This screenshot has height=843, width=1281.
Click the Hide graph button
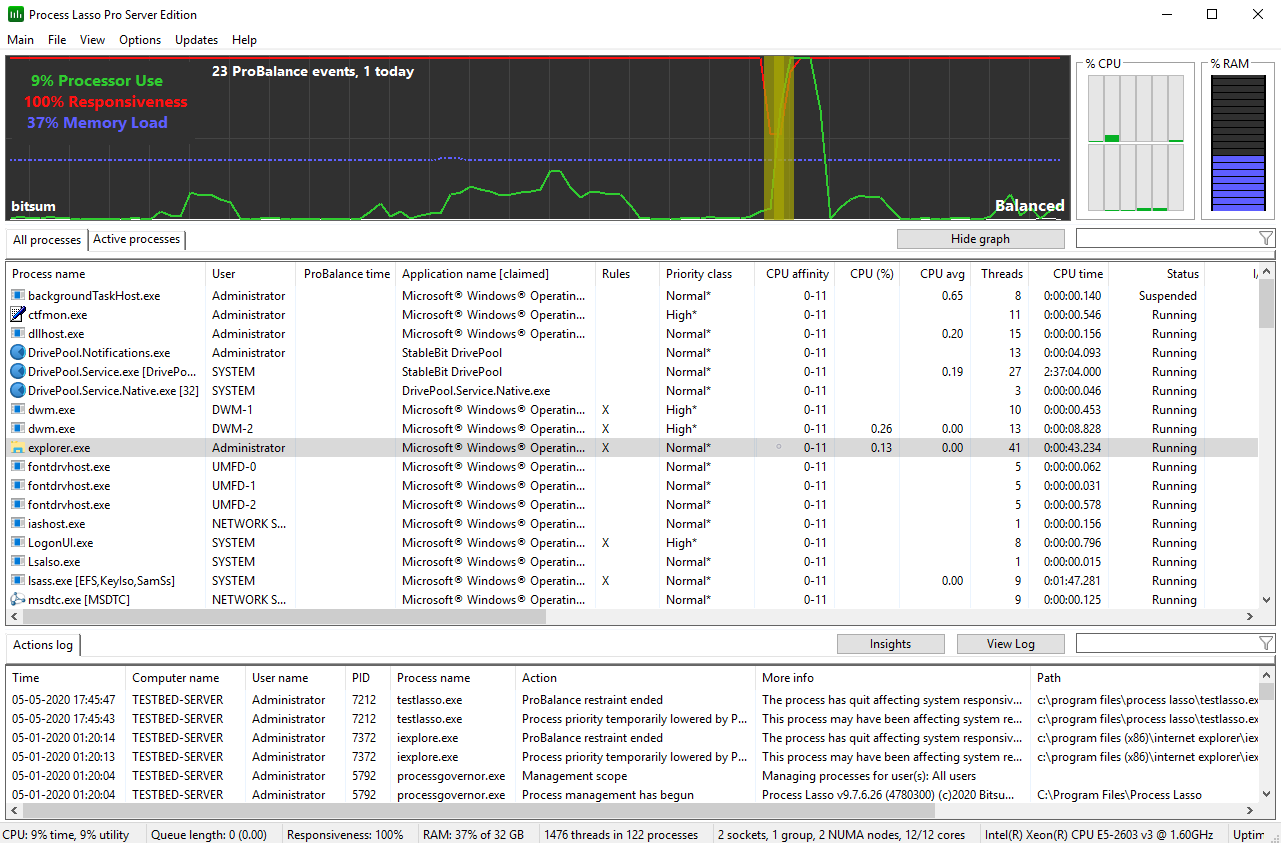point(981,239)
